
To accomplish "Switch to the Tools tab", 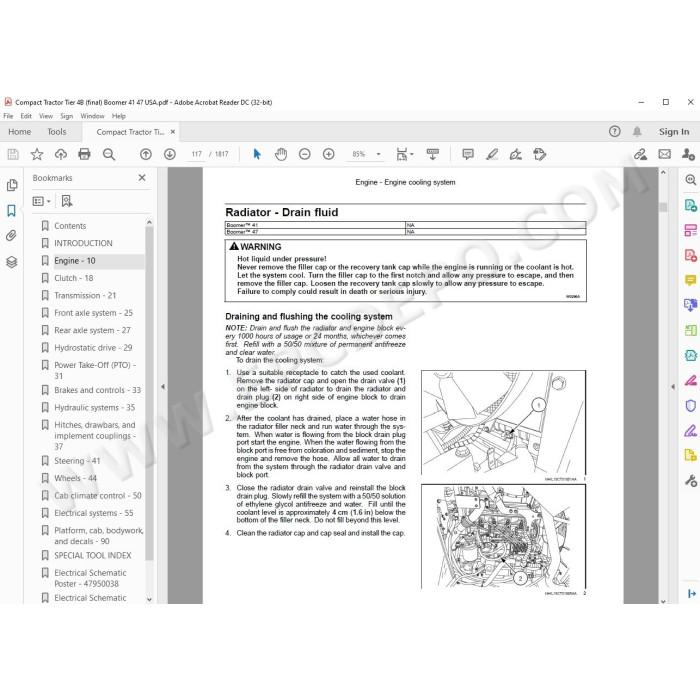I will (x=57, y=132).
